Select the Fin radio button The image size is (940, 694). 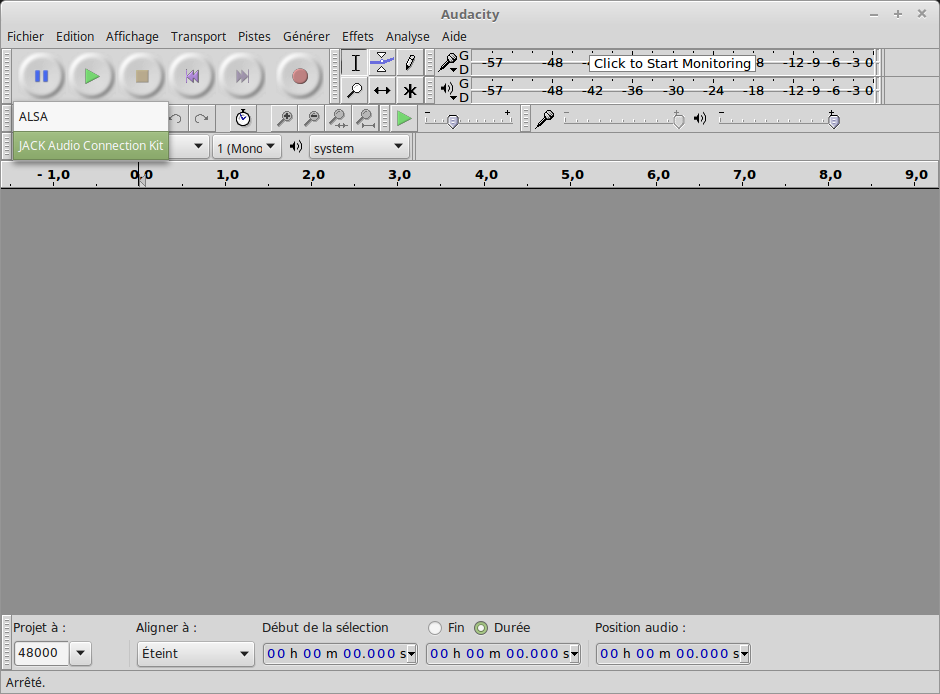tap(435, 628)
